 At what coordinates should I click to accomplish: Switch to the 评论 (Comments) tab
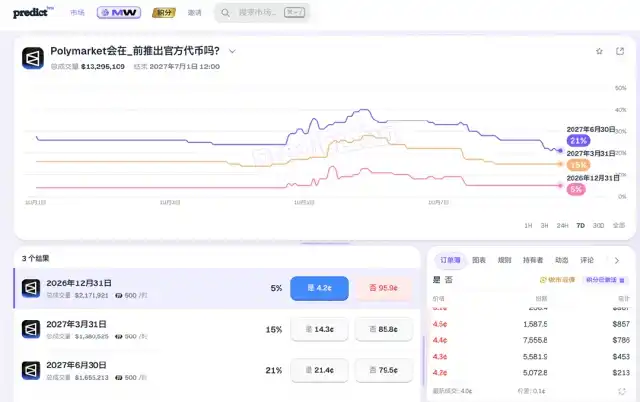click(587, 260)
